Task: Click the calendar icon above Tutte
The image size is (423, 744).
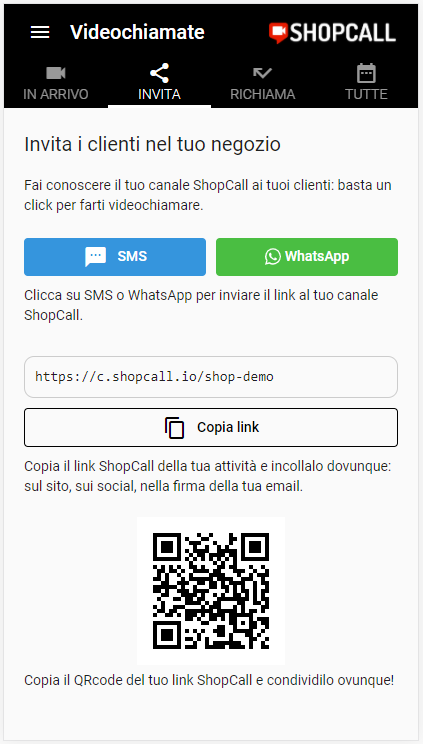Action: coord(366,73)
